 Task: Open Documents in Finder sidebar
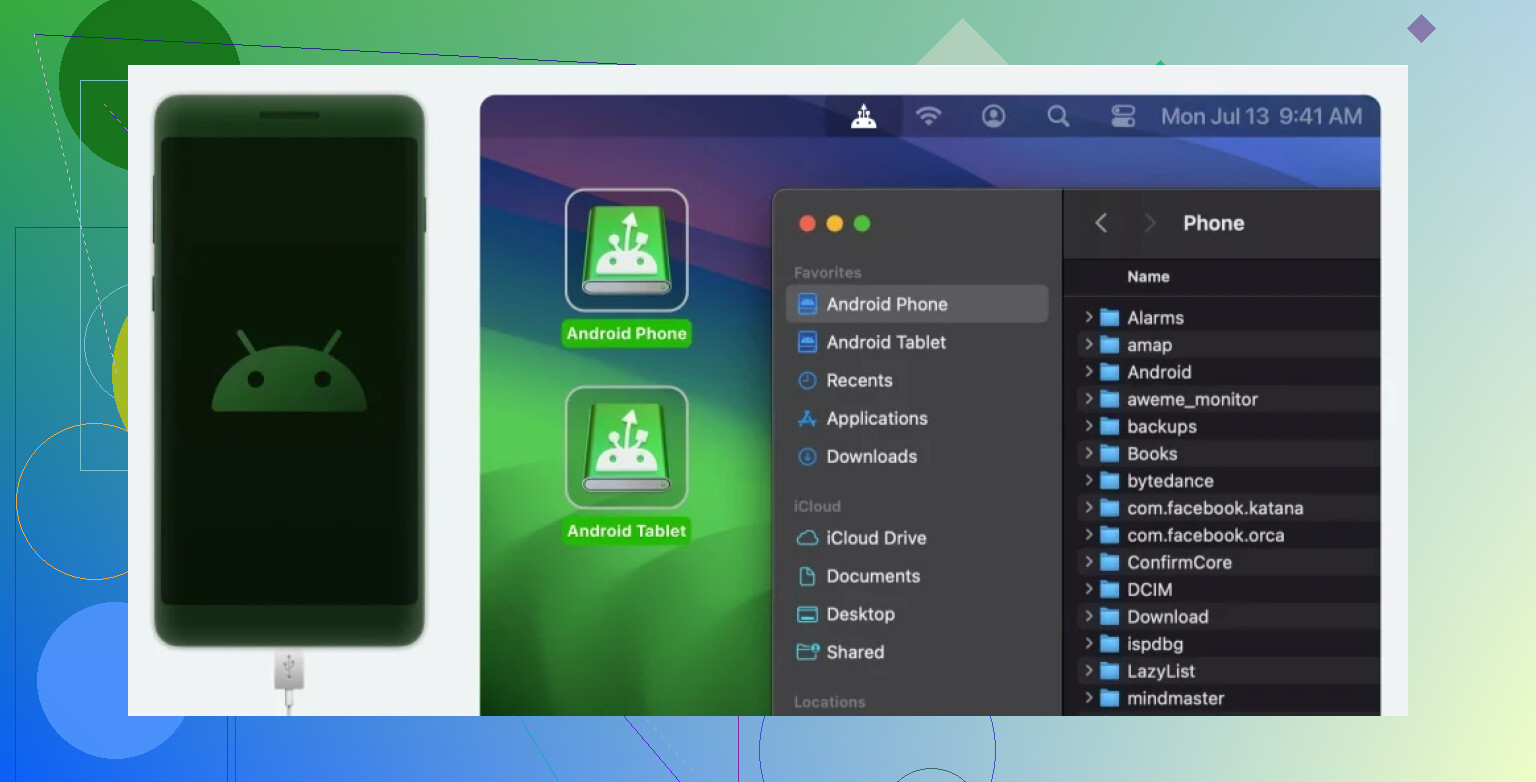coord(917,576)
